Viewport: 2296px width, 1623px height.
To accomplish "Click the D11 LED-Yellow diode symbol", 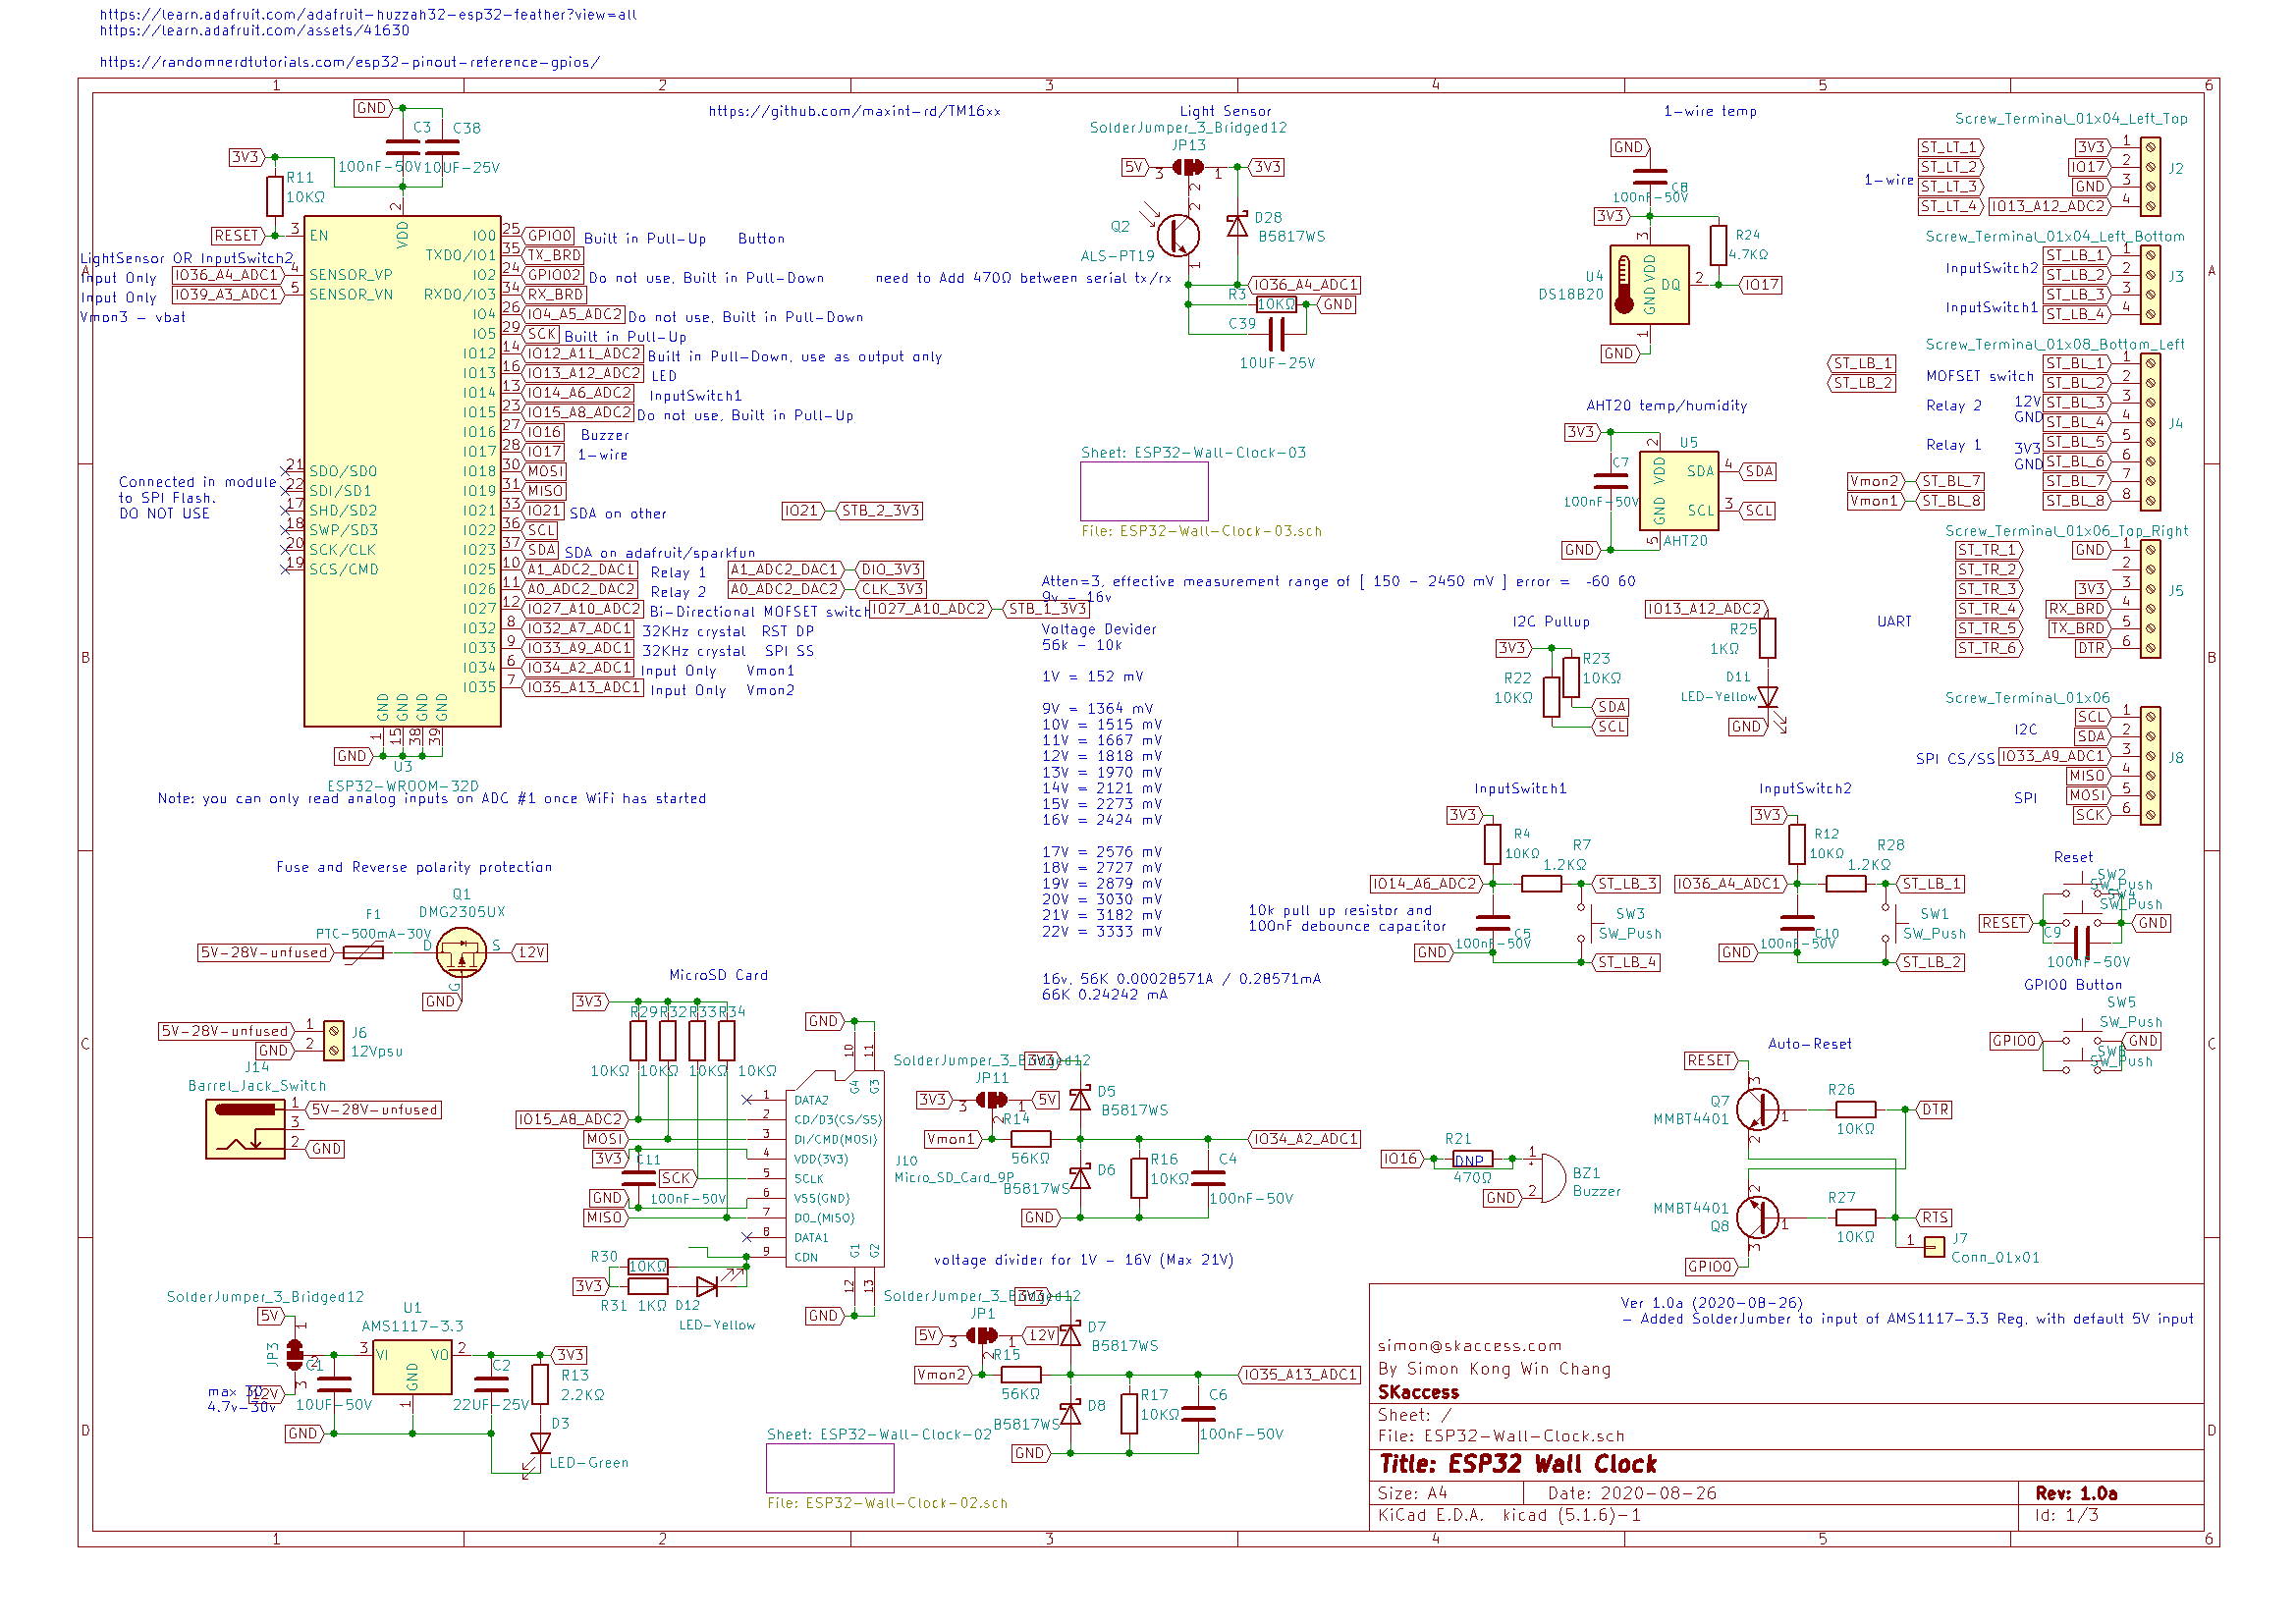I will tap(1767, 697).
